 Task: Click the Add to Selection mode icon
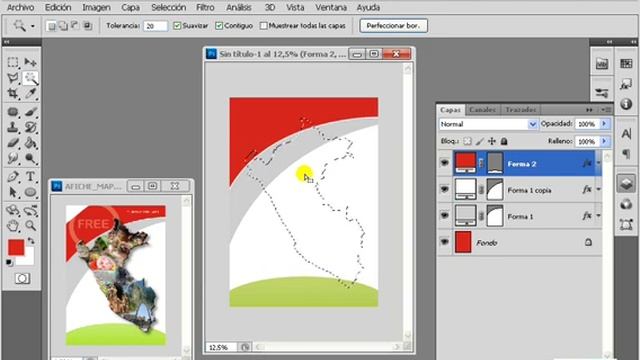click(63, 26)
